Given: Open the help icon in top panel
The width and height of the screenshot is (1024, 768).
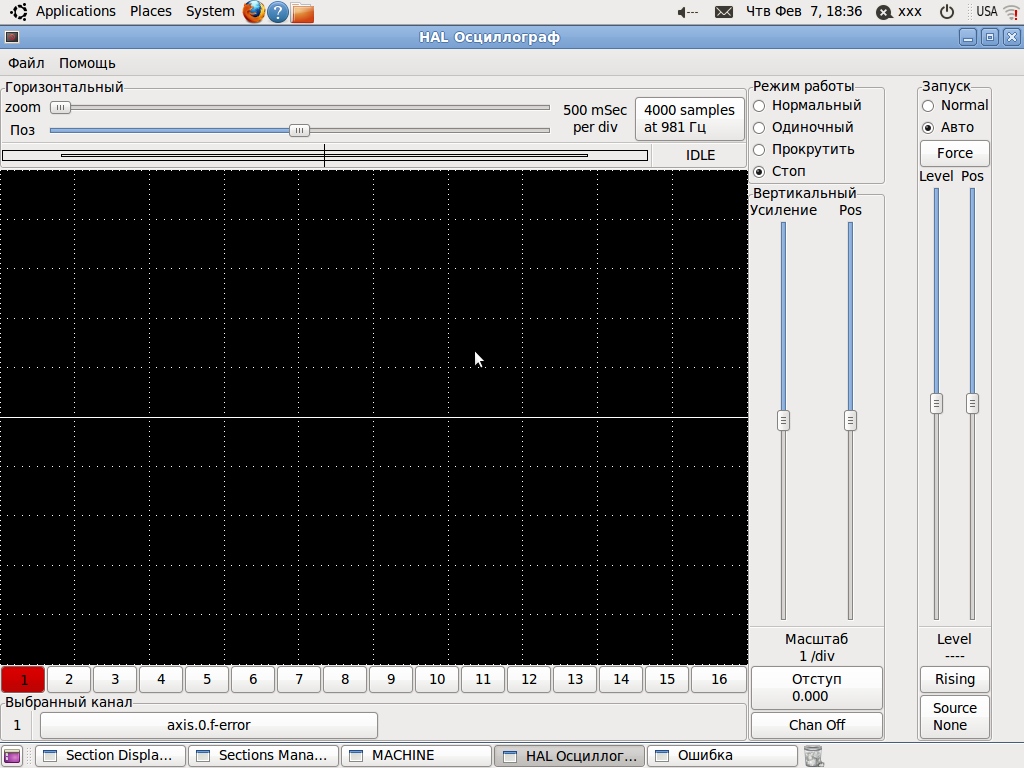Looking at the screenshot, I should [278, 12].
